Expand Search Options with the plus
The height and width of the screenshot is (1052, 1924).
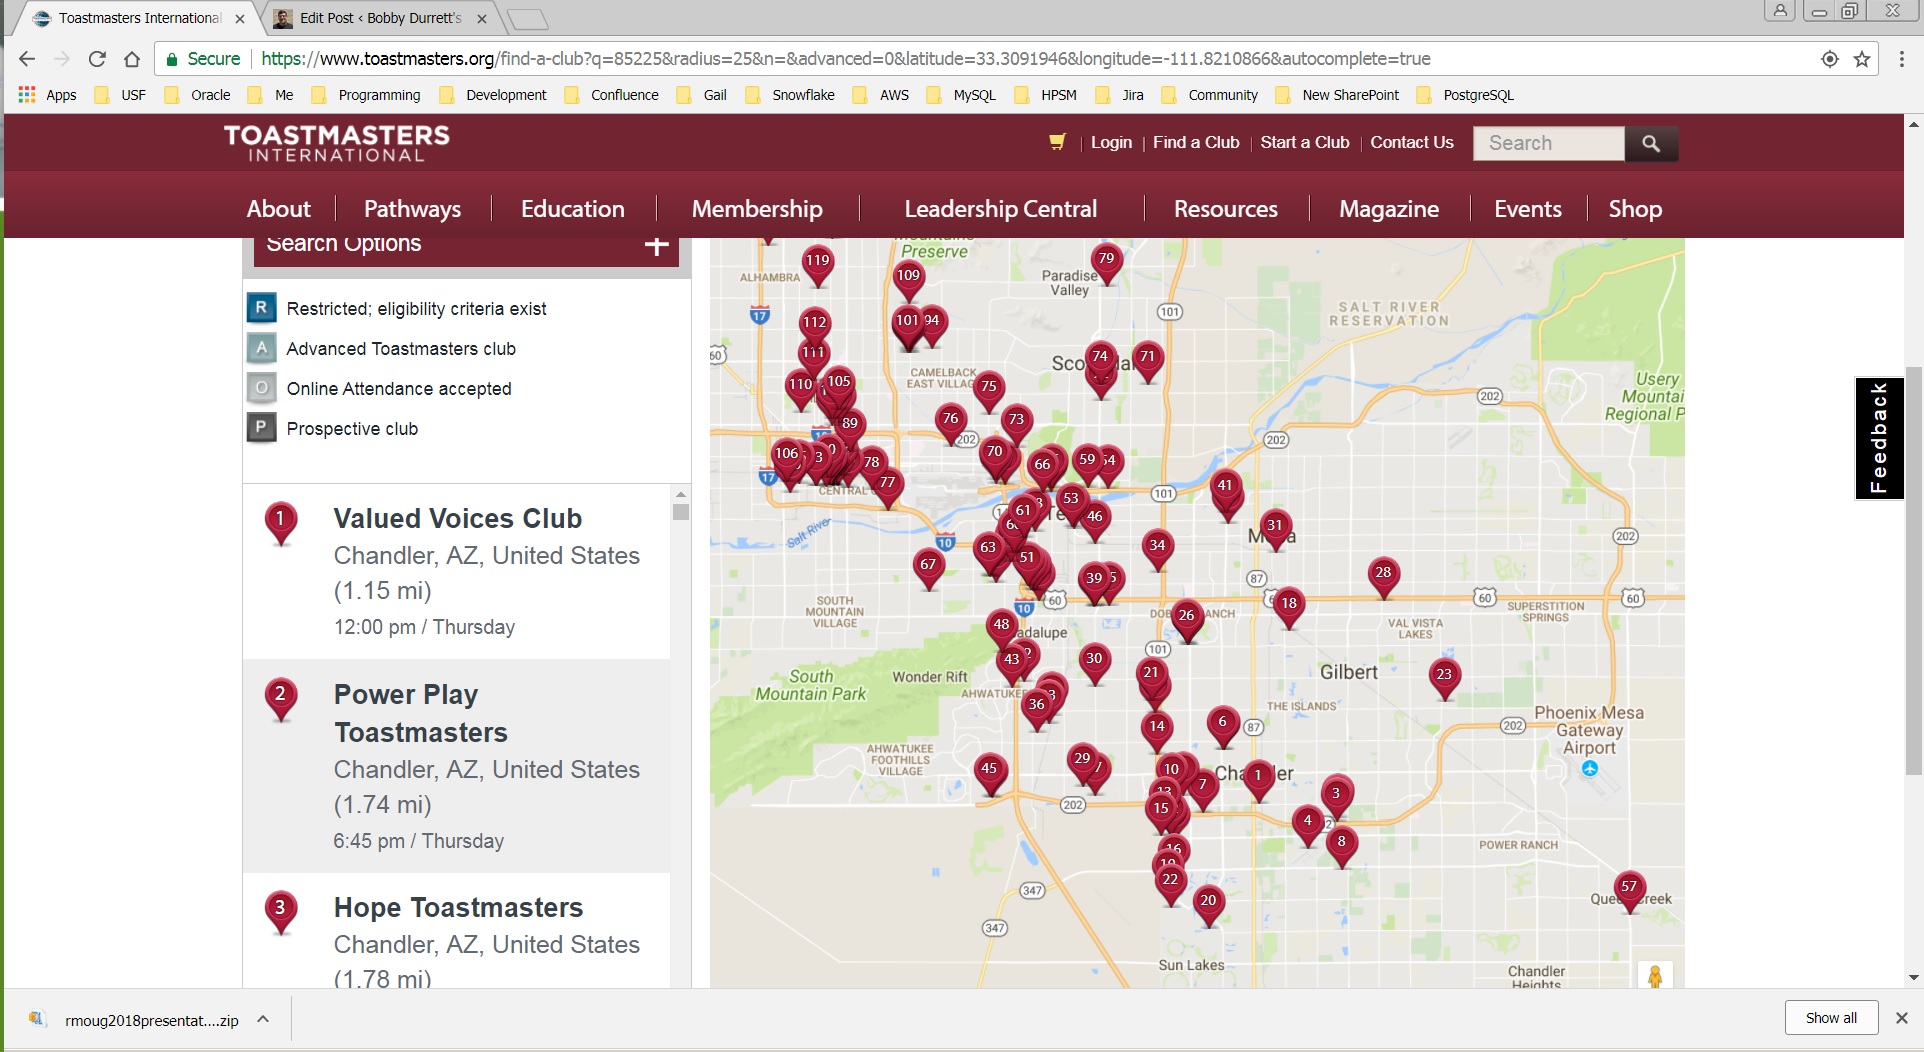(656, 245)
